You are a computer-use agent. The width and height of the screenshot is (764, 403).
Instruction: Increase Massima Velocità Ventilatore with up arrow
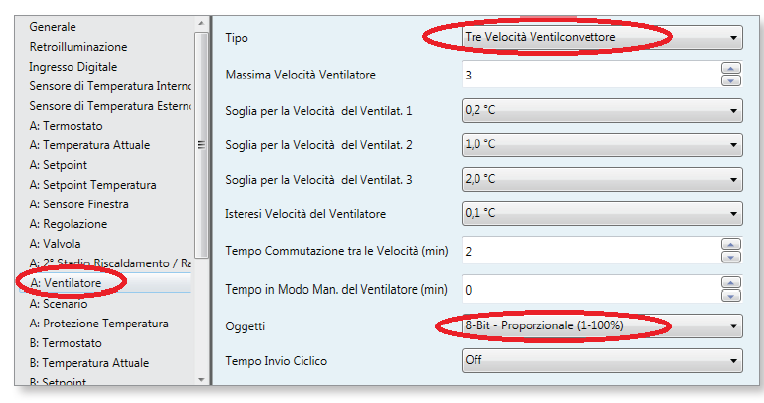pos(730,68)
